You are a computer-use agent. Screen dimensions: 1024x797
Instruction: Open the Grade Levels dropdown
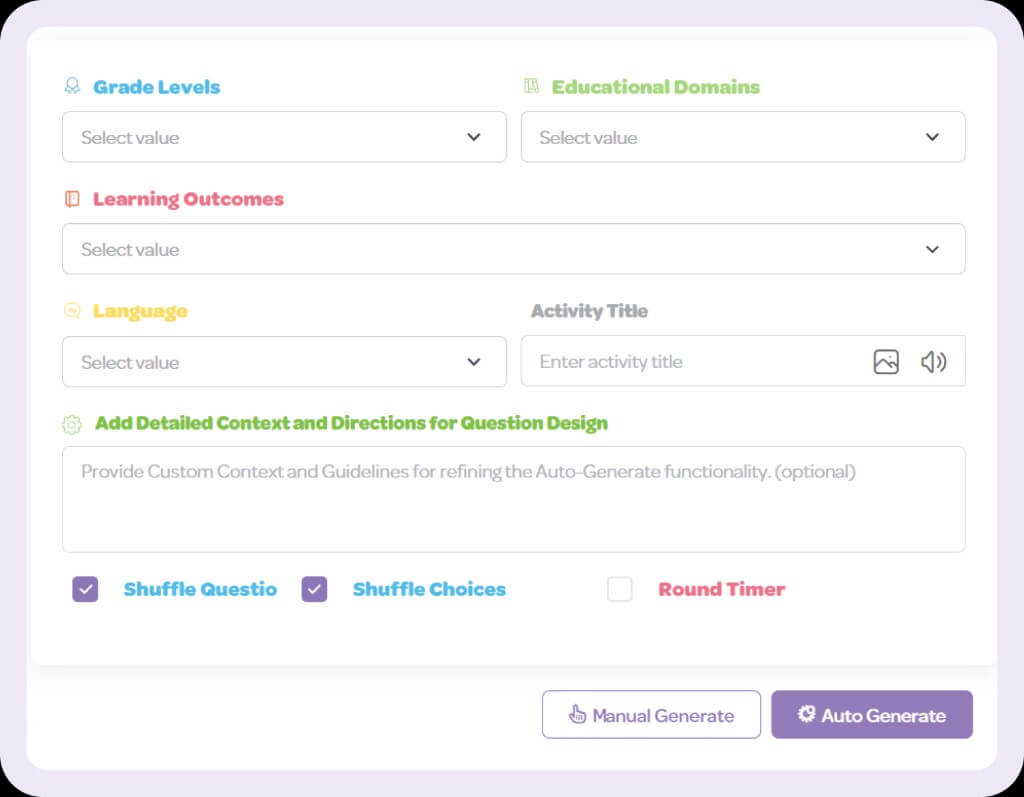point(284,137)
